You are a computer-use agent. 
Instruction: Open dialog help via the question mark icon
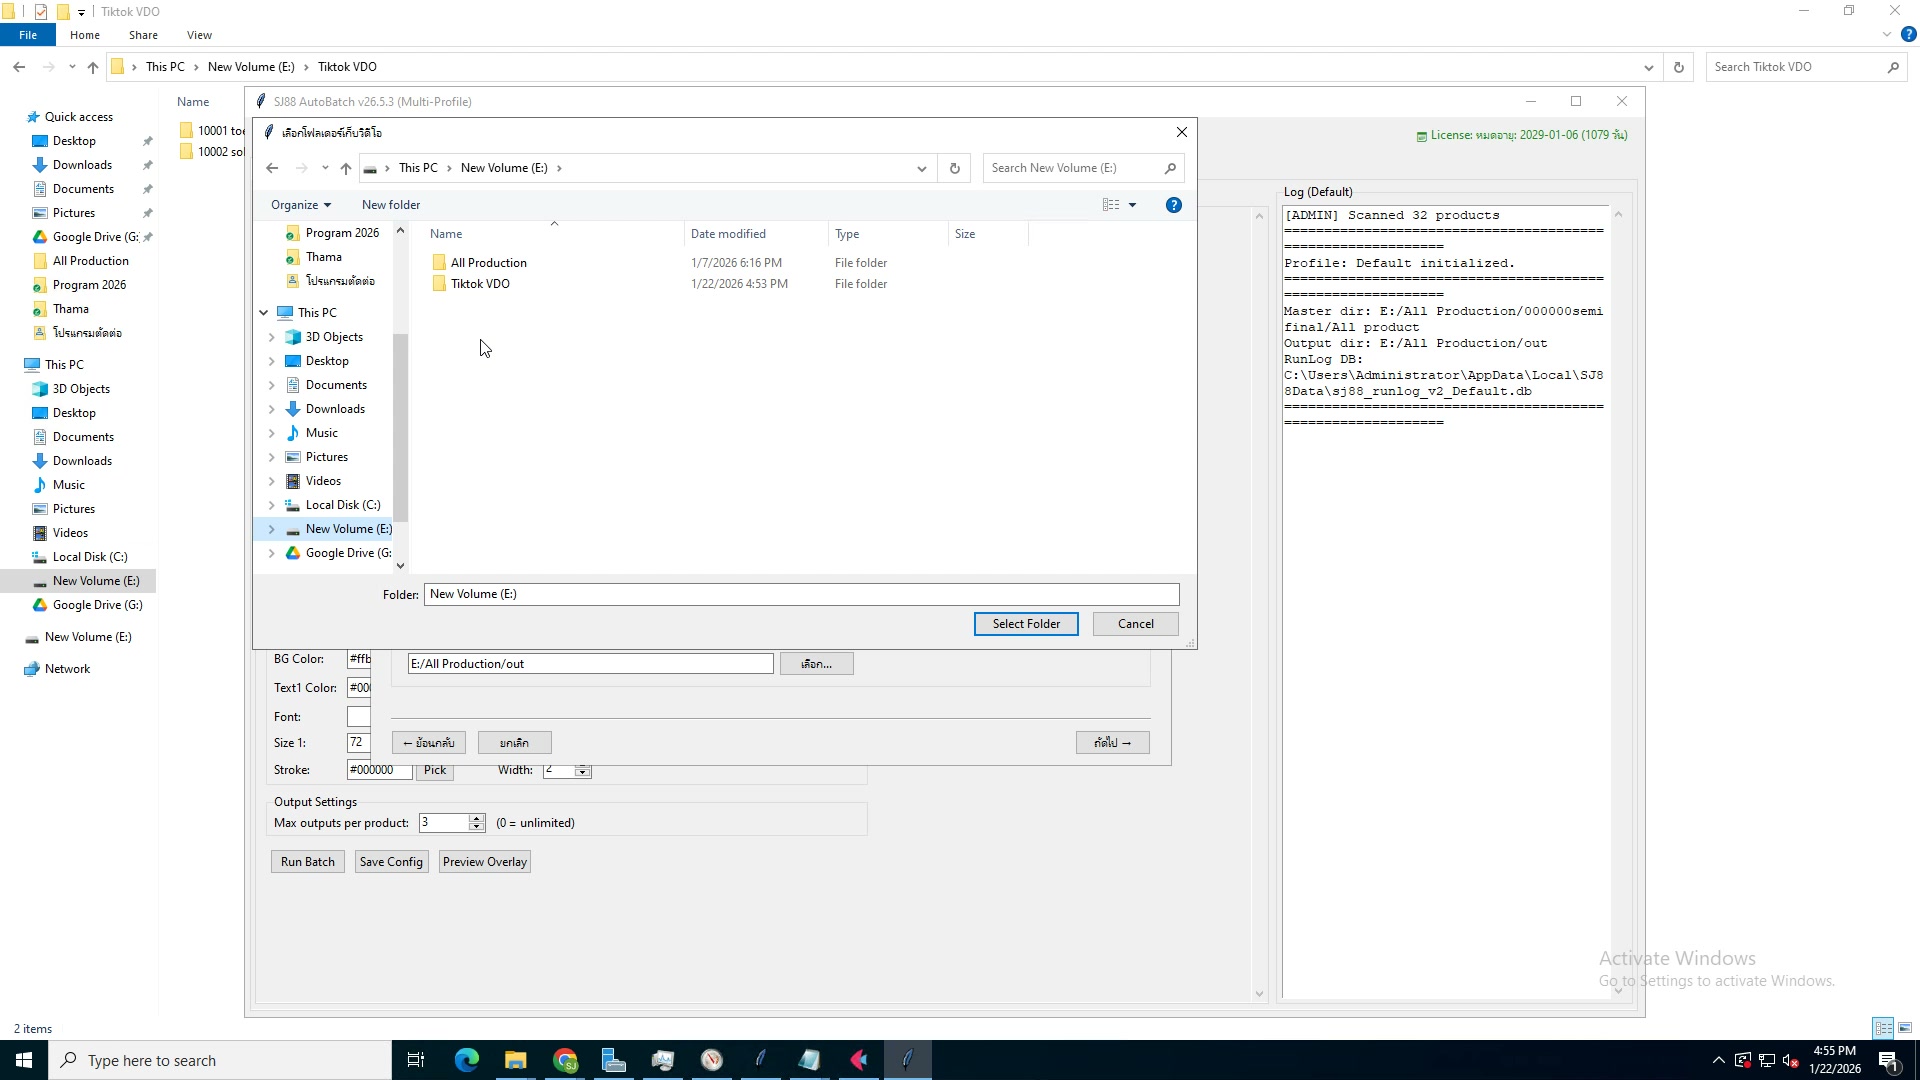1173,205
